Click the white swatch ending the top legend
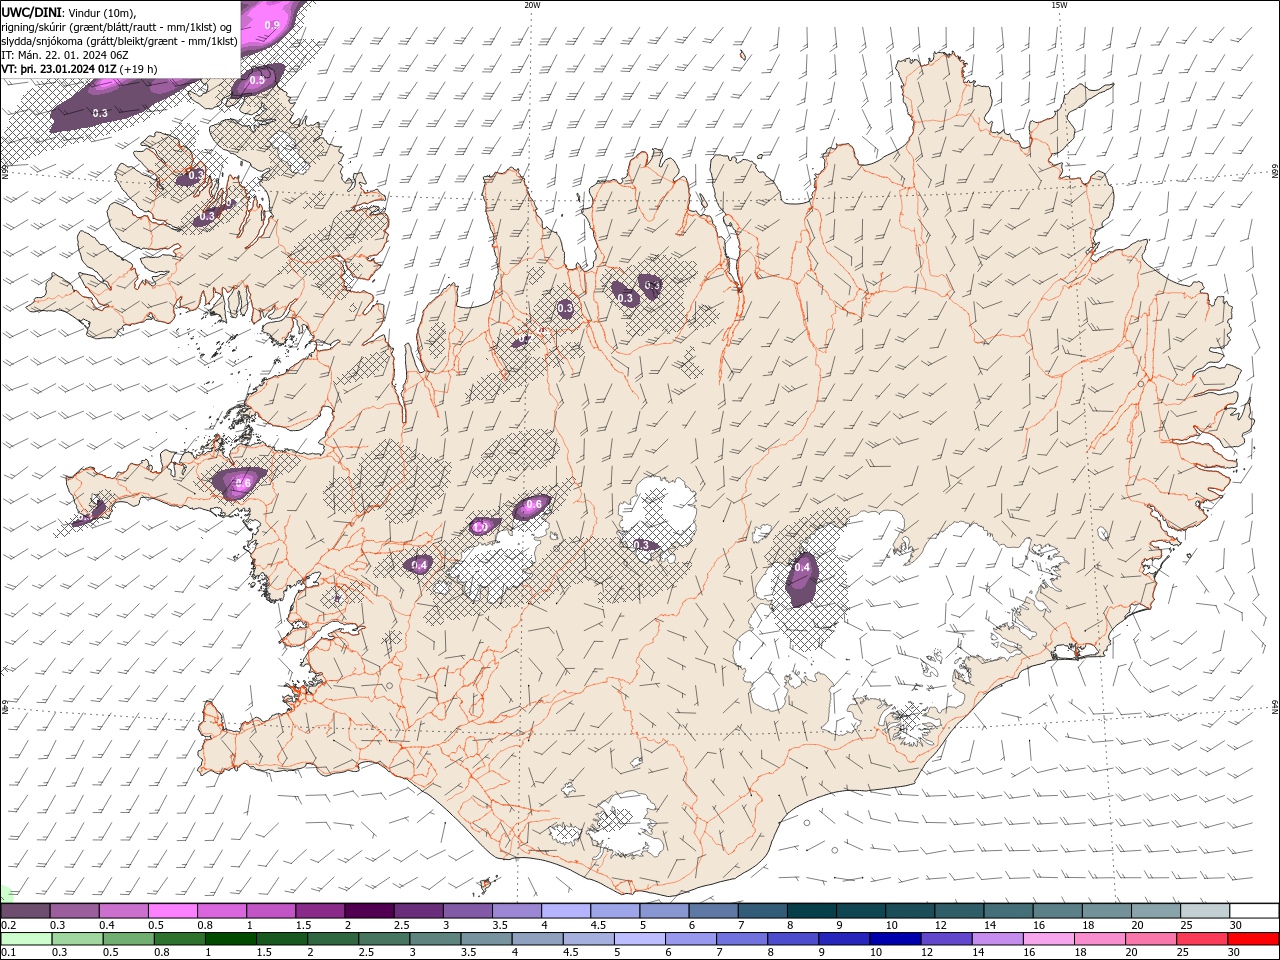 1253,911
